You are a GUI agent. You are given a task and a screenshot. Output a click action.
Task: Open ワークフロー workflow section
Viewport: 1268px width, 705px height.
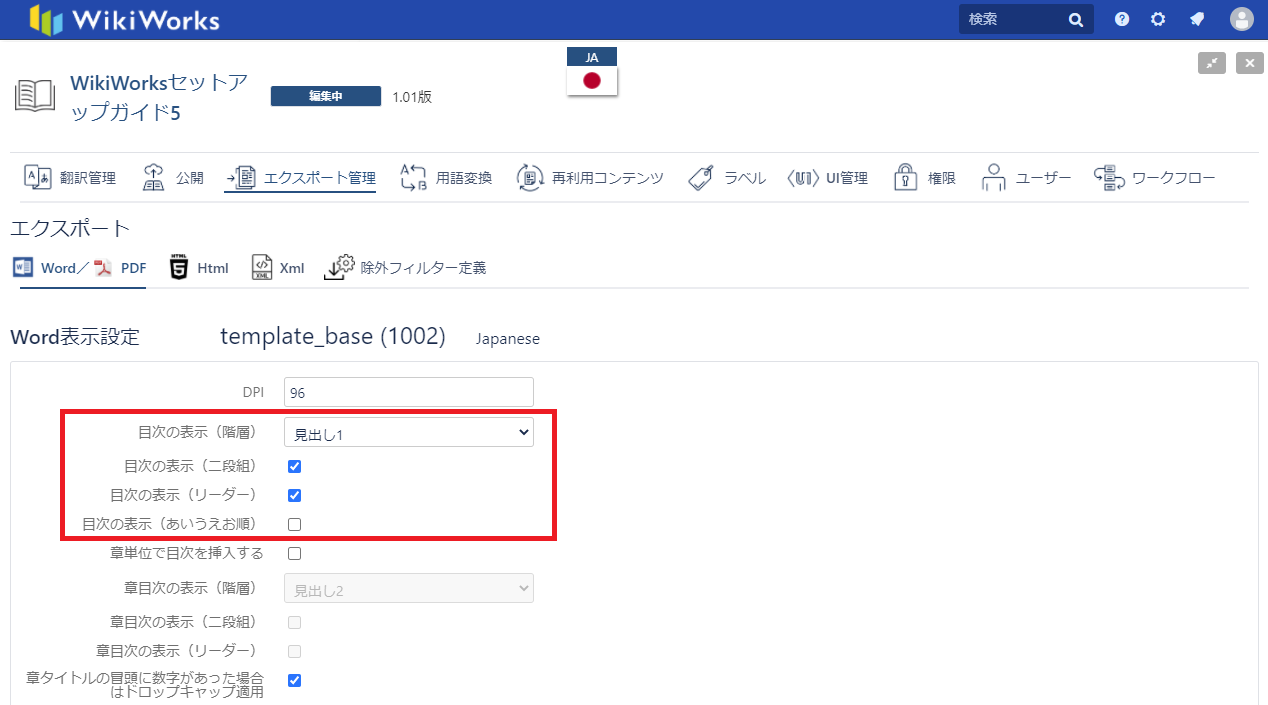point(1154,178)
